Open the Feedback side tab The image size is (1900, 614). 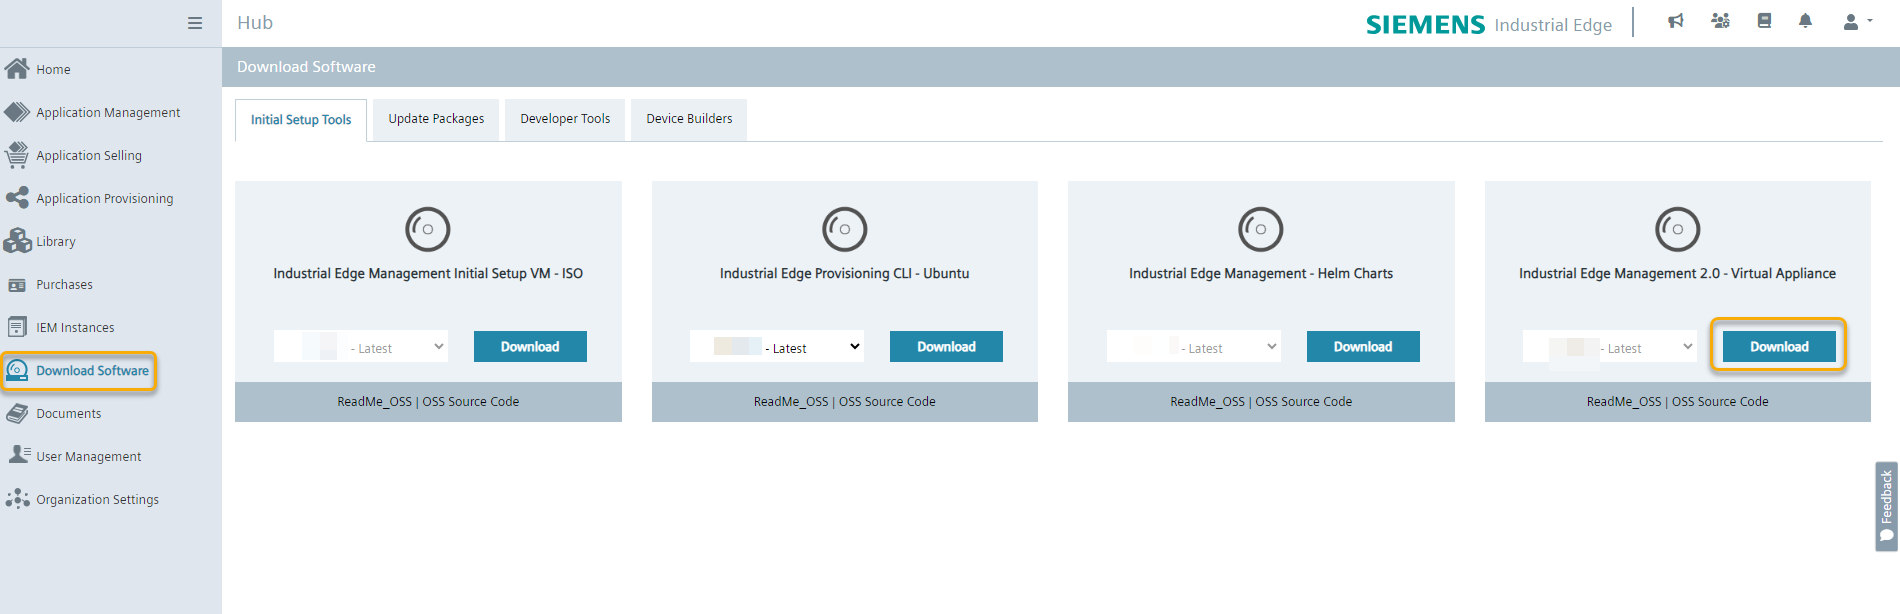[x=1886, y=506]
